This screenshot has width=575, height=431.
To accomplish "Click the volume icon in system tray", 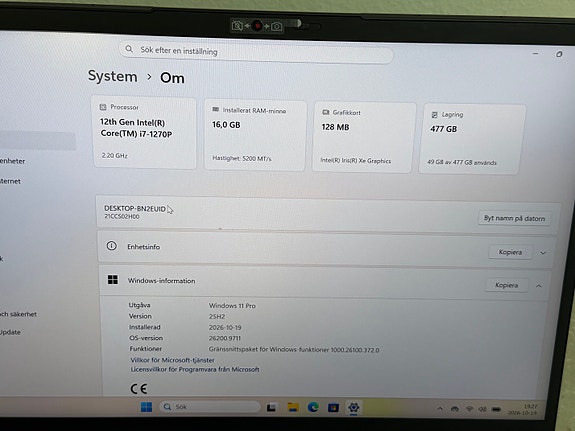I will coord(482,409).
